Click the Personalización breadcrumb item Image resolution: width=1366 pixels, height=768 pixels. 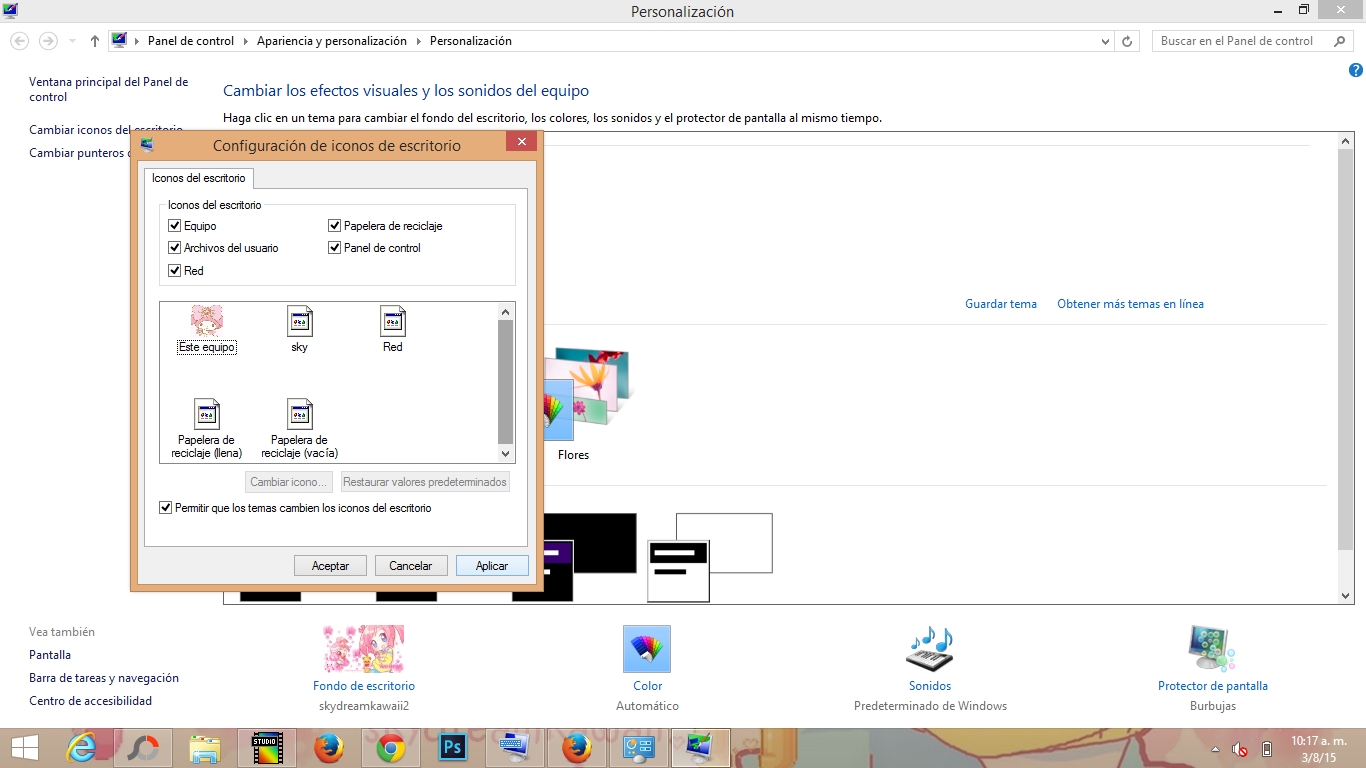click(471, 41)
